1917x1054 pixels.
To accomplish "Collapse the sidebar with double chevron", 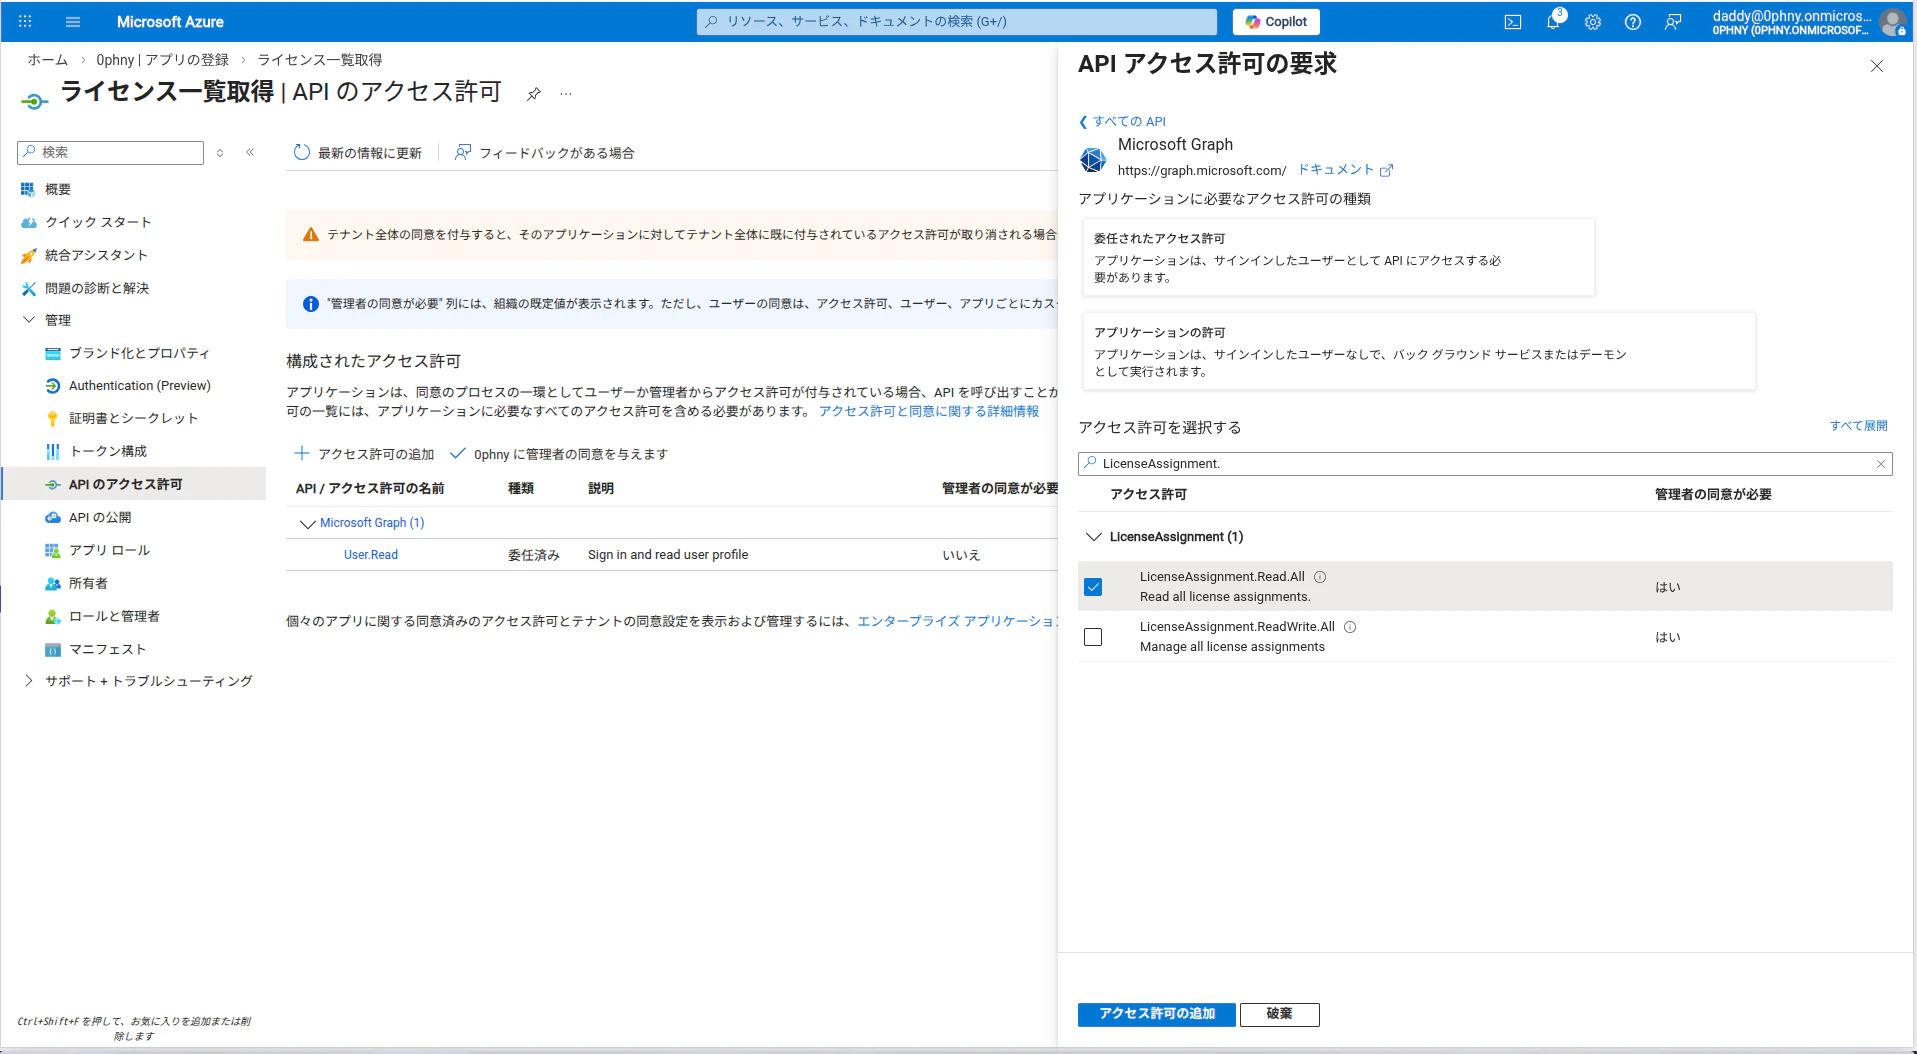I will [x=250, y=152].
